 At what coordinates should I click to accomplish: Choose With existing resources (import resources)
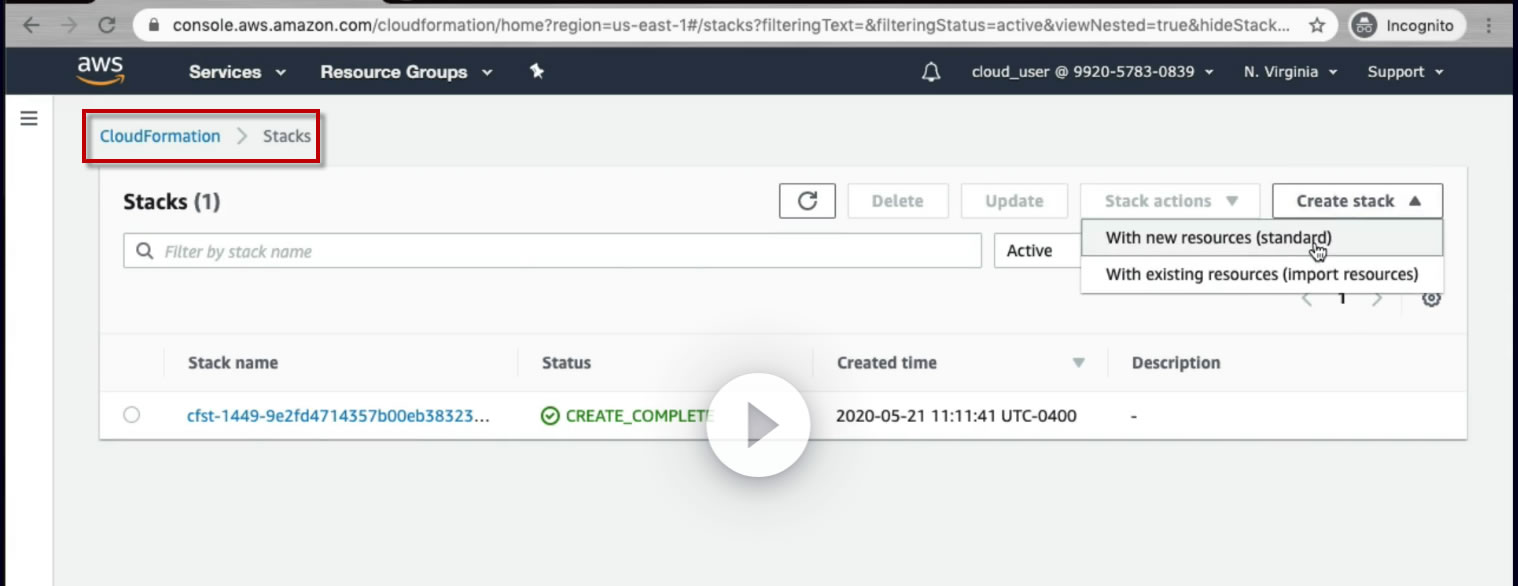[1262, 274]
